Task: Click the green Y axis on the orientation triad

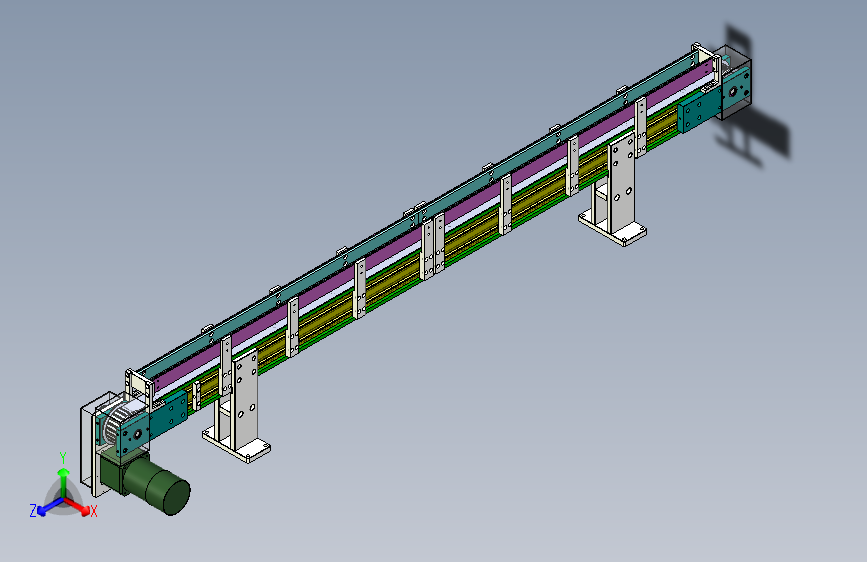Action: [x=64, y=477]
